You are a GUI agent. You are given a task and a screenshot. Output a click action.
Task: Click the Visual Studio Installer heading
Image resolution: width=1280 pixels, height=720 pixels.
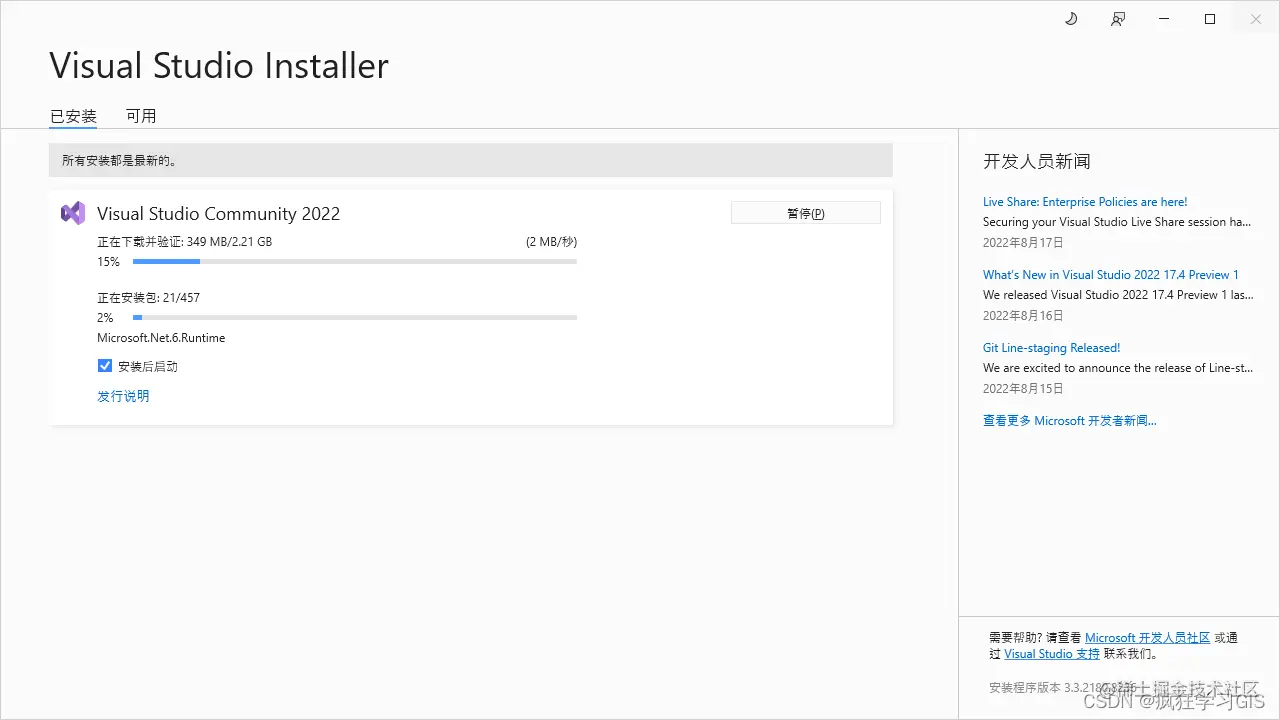(219, 66)
